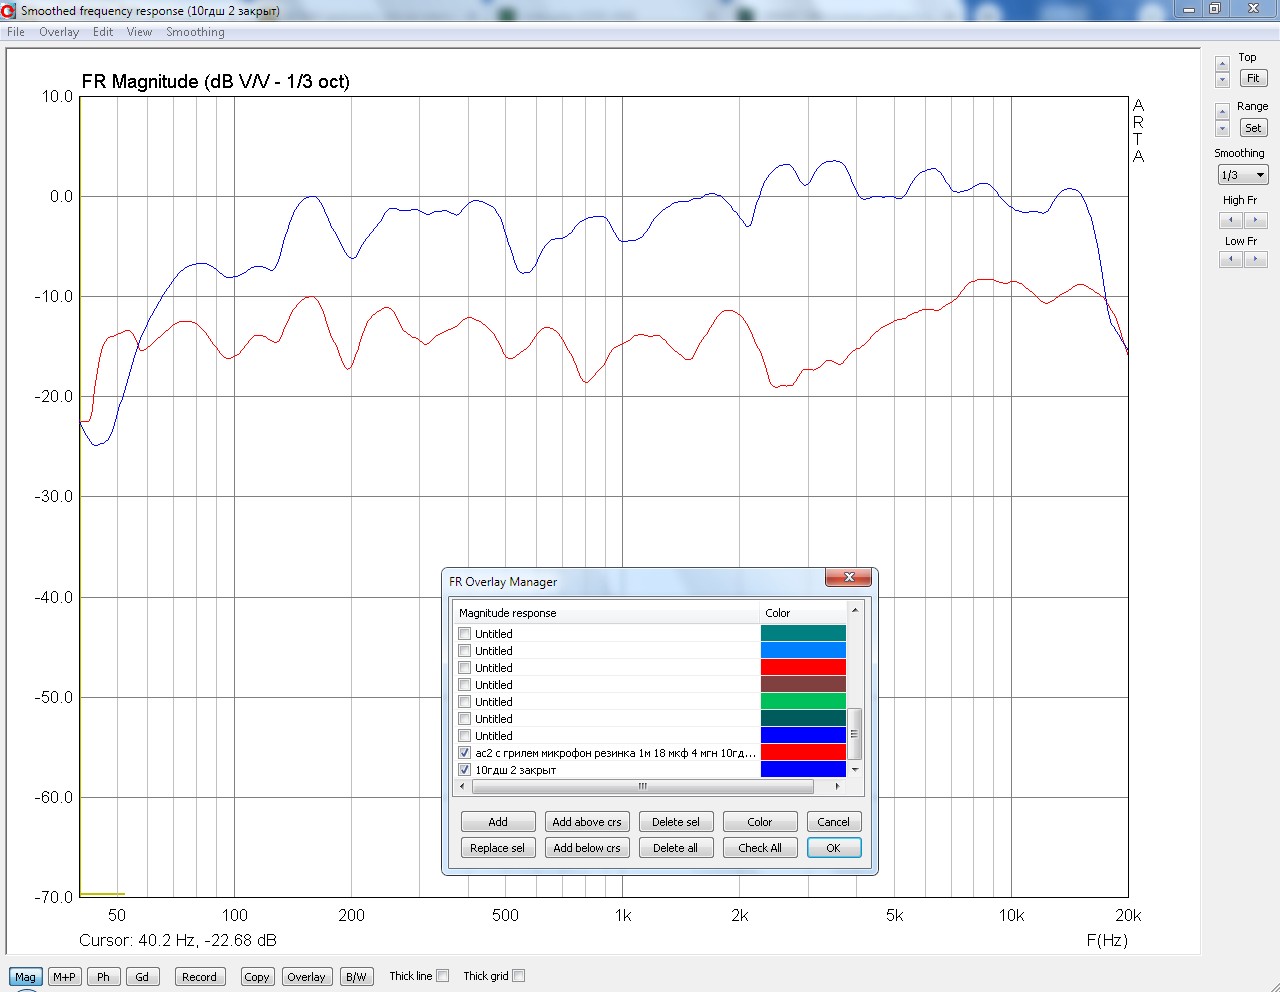Screen dimensions: 1280x992
Task: Switch to Mag view
Action: pyautogui.click(x=25, y=977)
